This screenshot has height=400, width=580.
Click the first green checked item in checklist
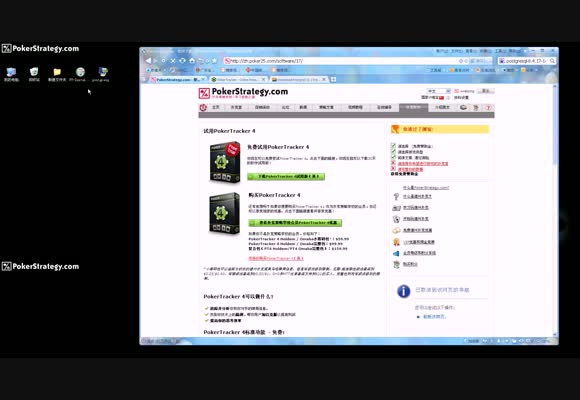(412, 146)
